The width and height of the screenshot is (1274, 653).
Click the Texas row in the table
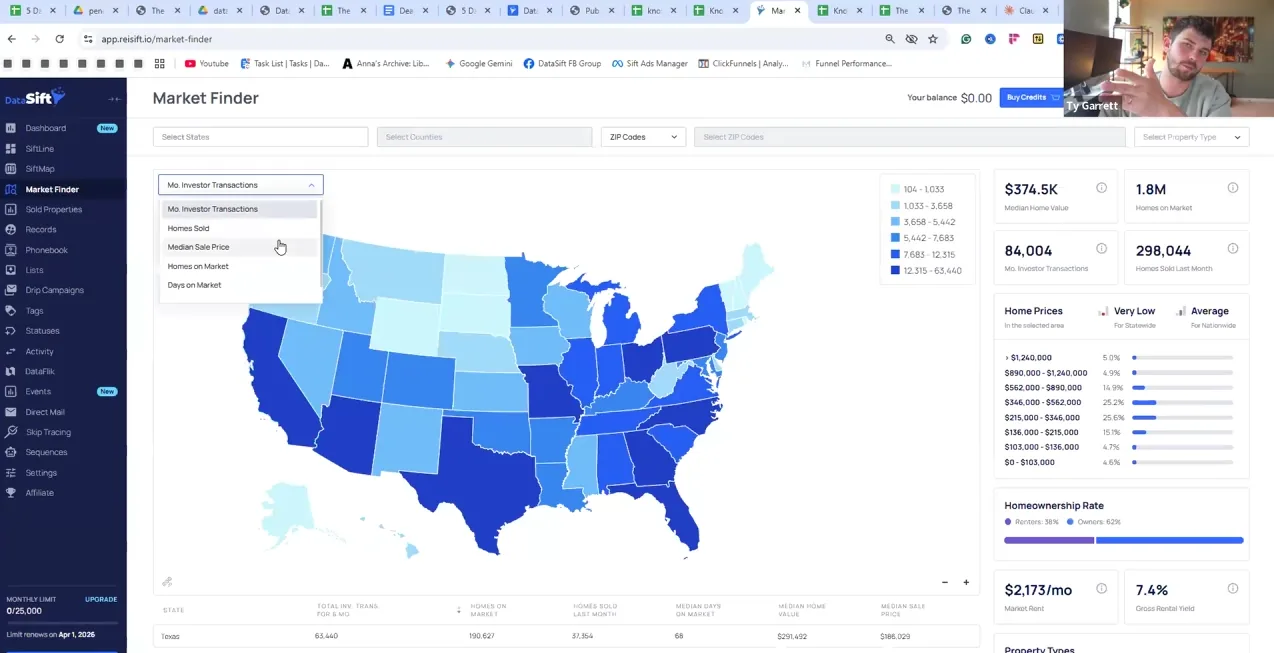tap(566, 636)
